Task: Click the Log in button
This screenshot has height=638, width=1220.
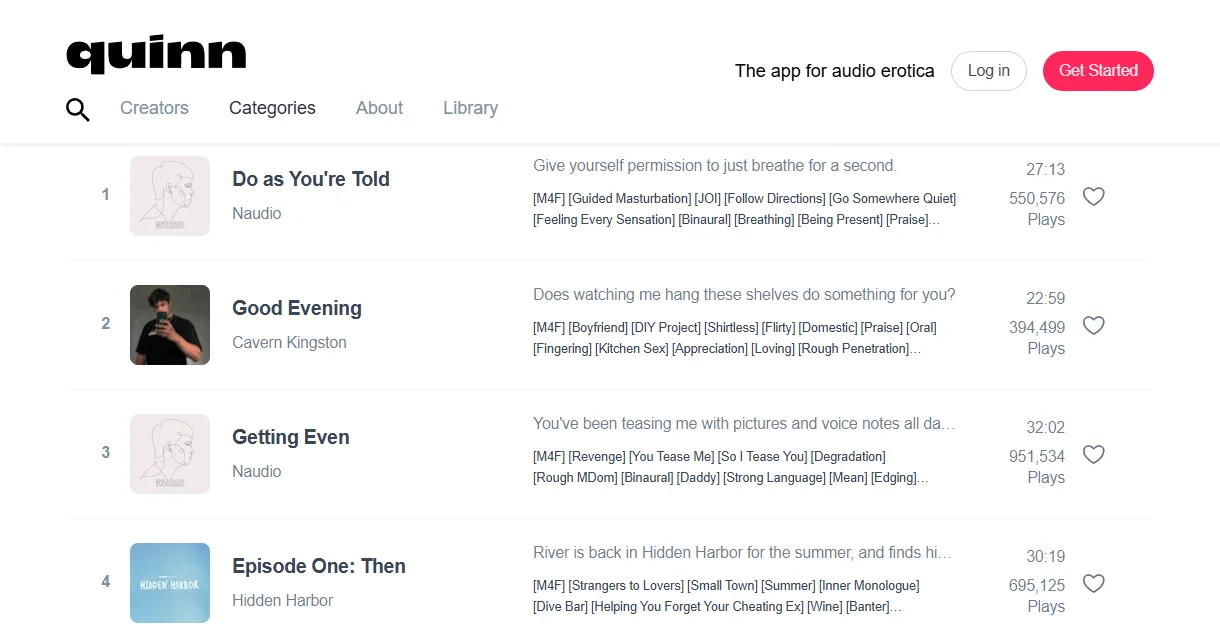Action: (x=988, y=71)
